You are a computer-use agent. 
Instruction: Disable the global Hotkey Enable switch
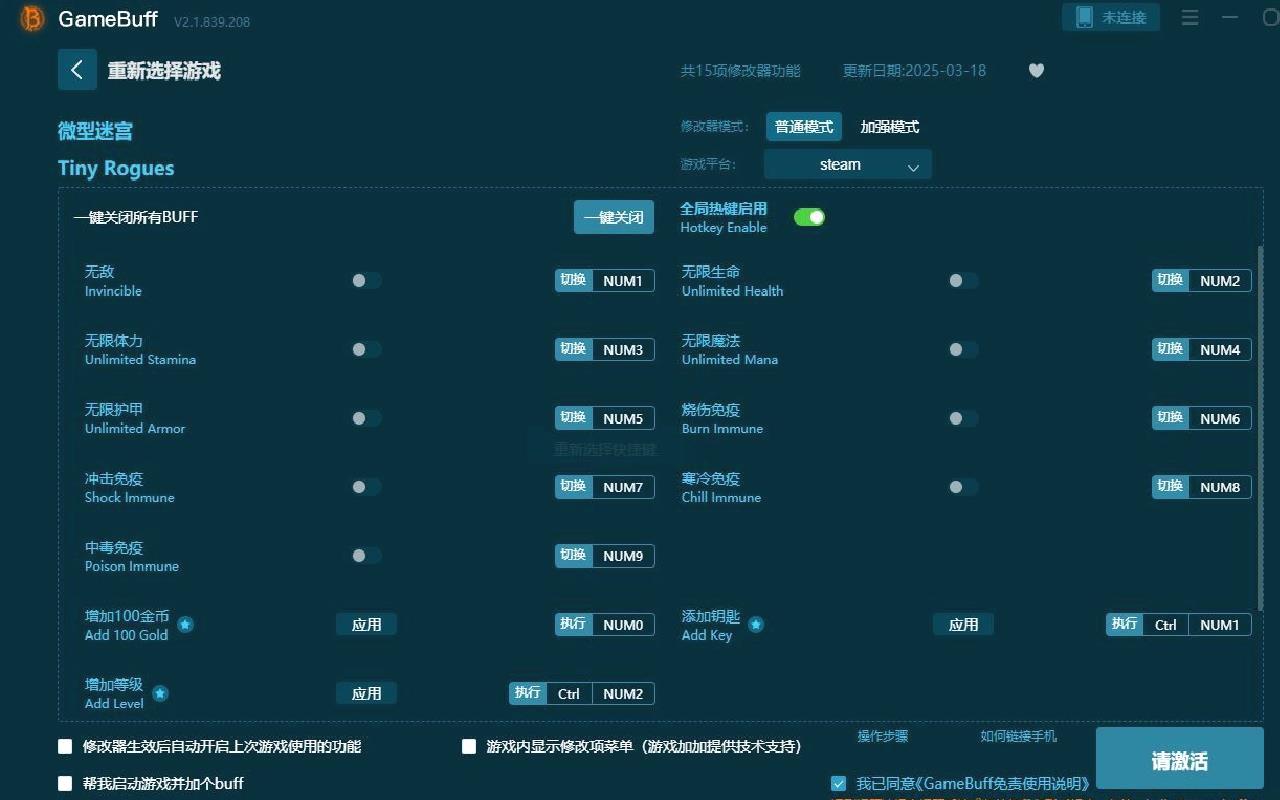[809, 217]
